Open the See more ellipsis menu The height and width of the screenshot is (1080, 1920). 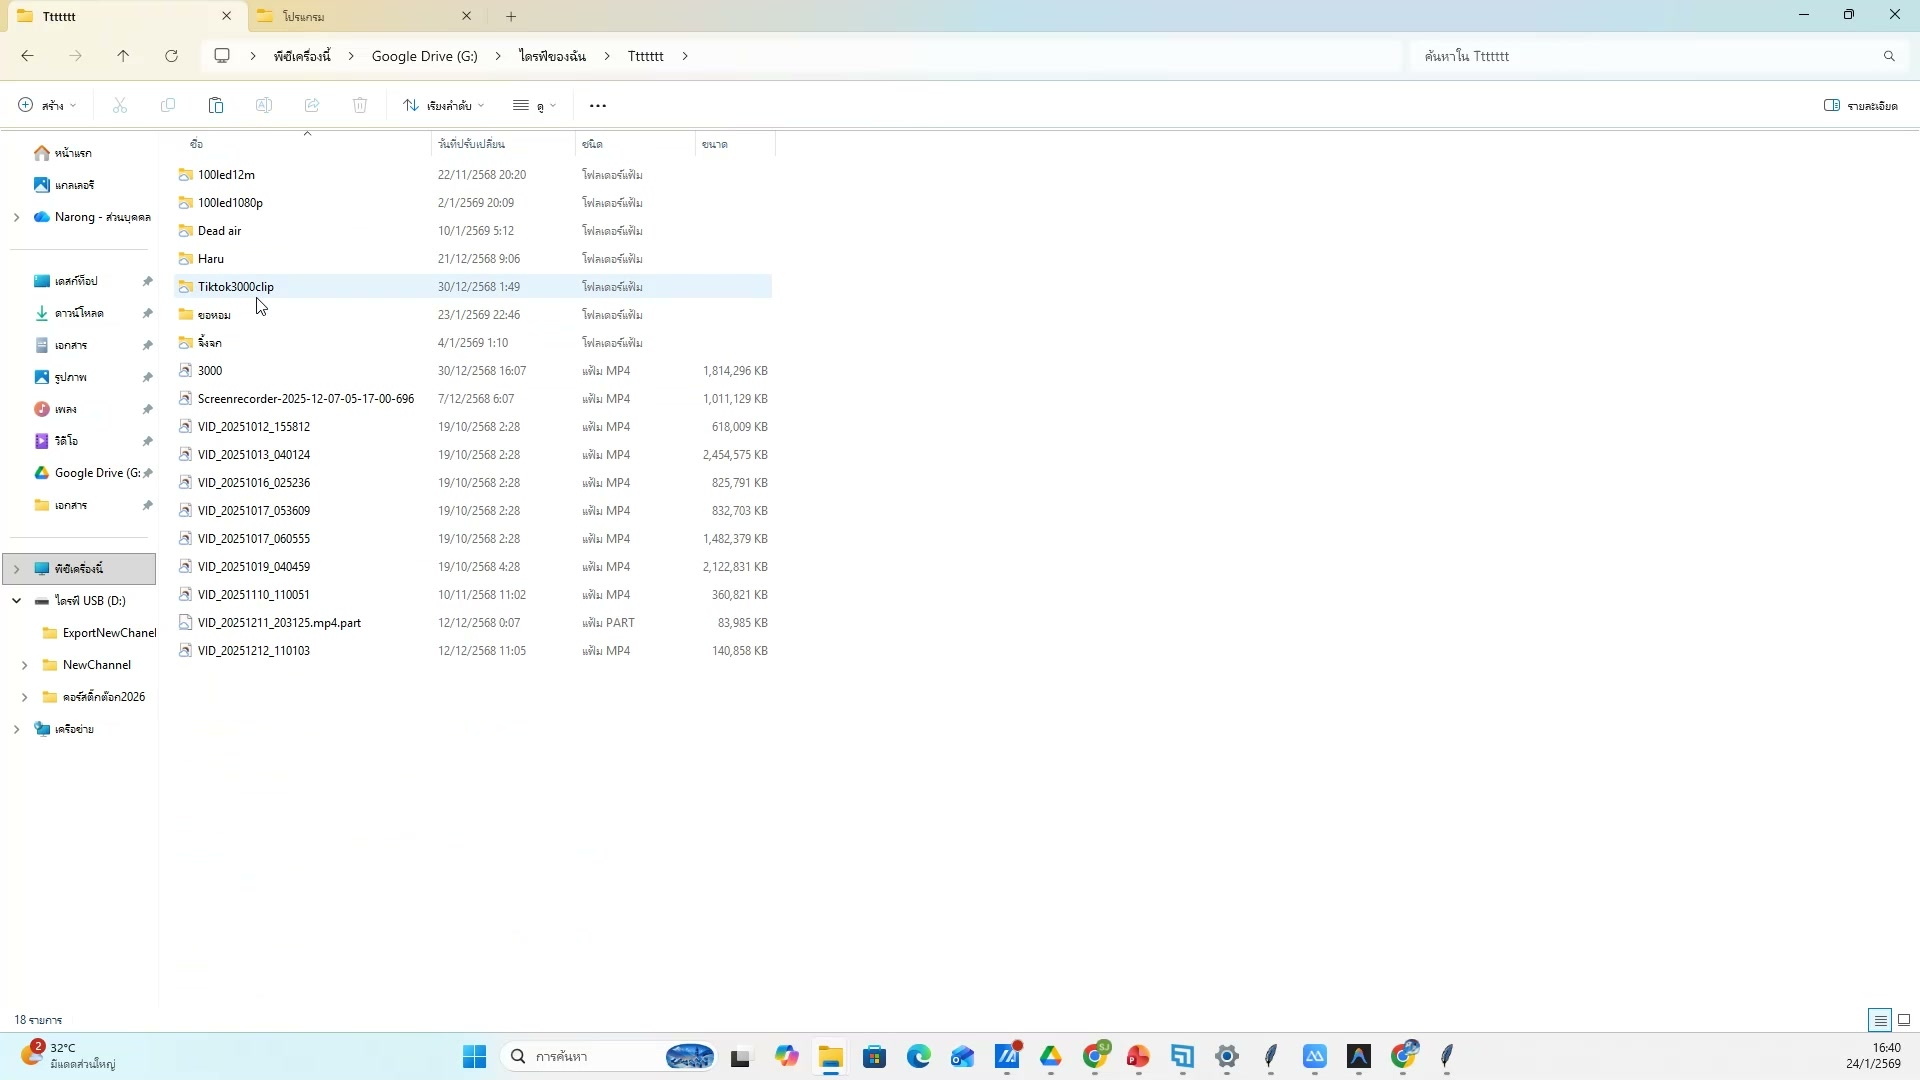598,105
